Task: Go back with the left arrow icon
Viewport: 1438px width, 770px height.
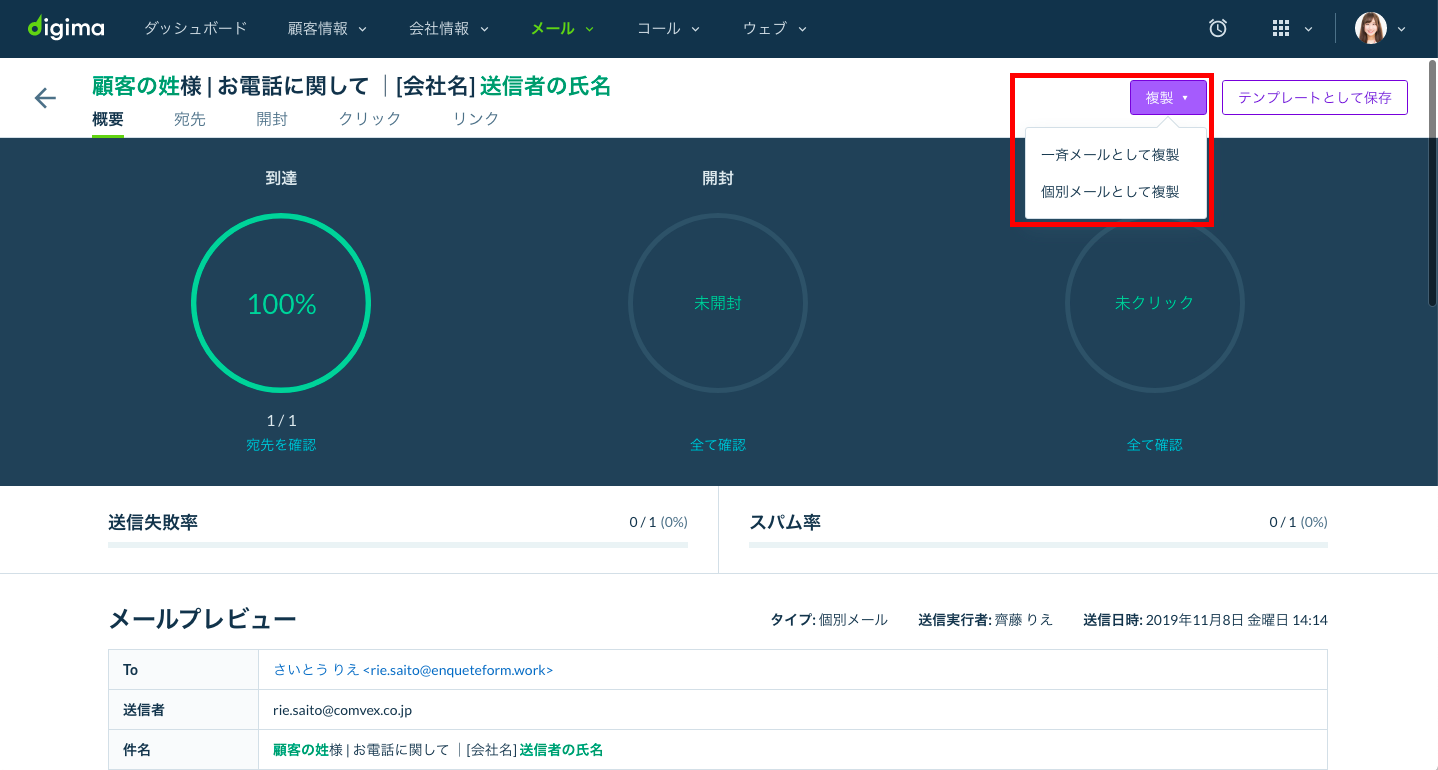Action: 45,98
